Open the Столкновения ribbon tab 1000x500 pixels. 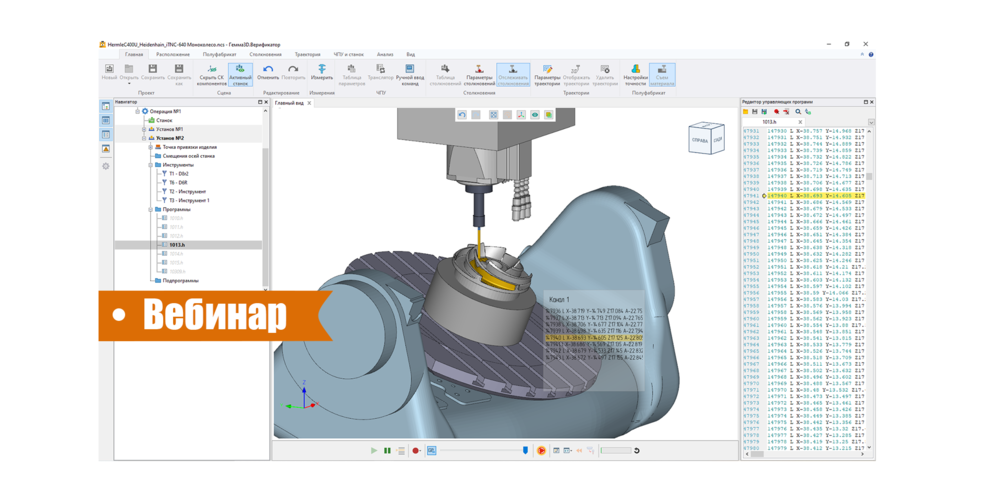click(266, 54)
